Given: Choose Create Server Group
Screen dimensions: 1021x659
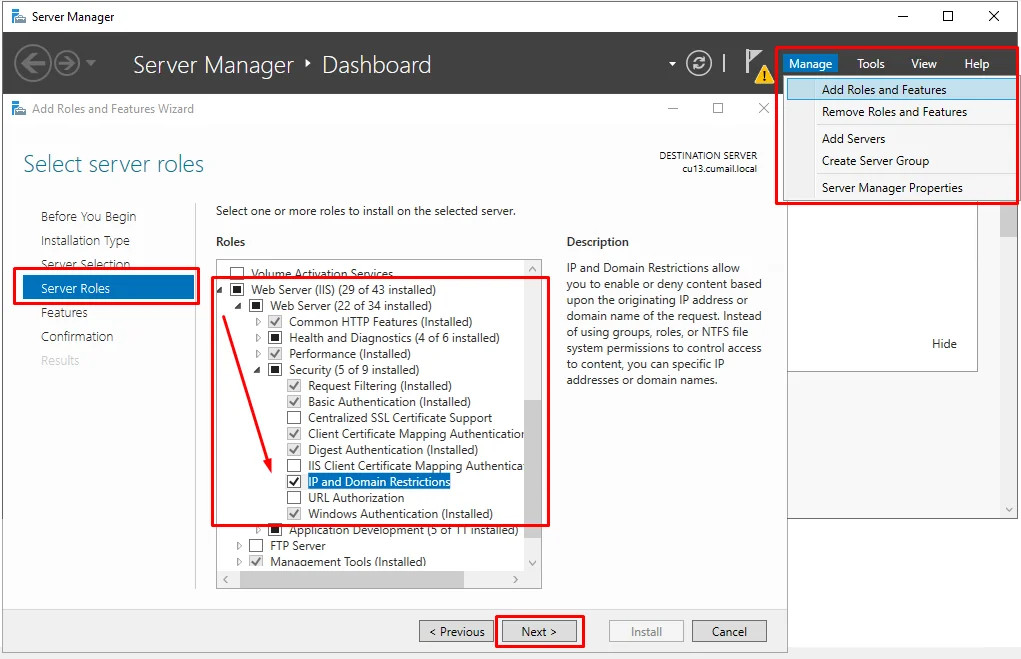Looking at the screenshot, I should (901, 161).
